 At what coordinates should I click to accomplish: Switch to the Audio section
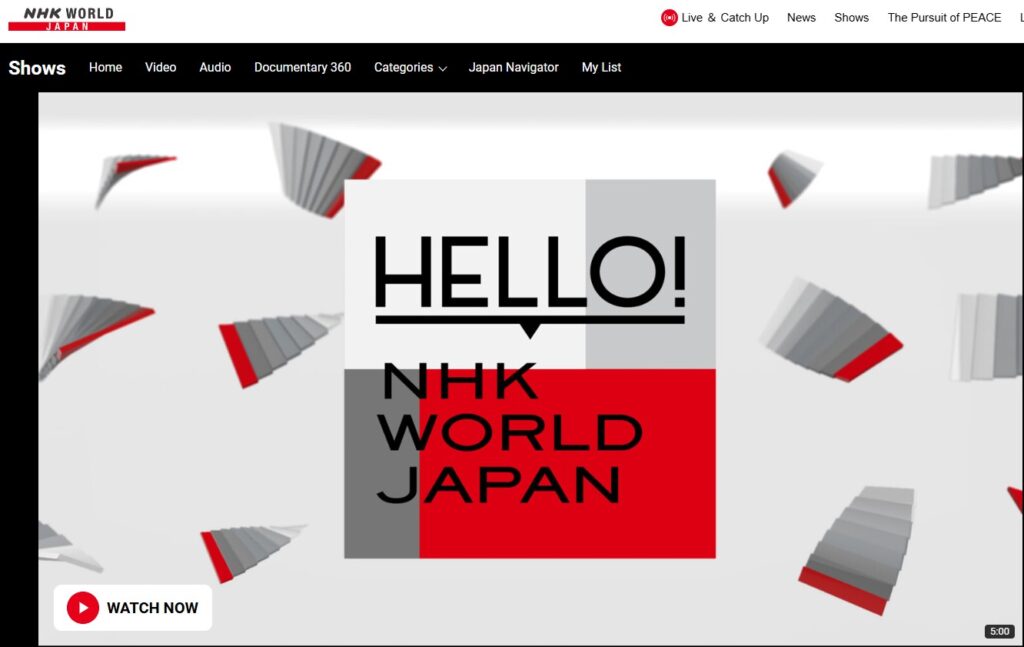coord(215,68)
